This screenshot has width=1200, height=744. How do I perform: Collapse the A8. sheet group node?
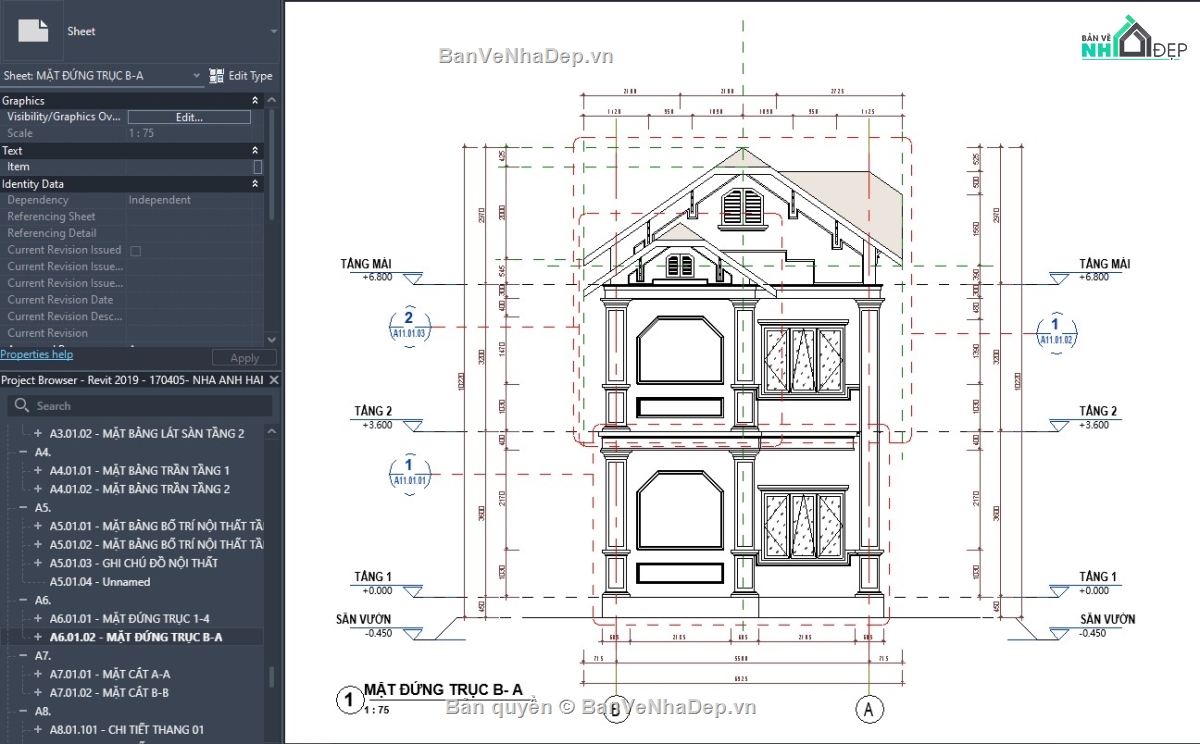23,711
